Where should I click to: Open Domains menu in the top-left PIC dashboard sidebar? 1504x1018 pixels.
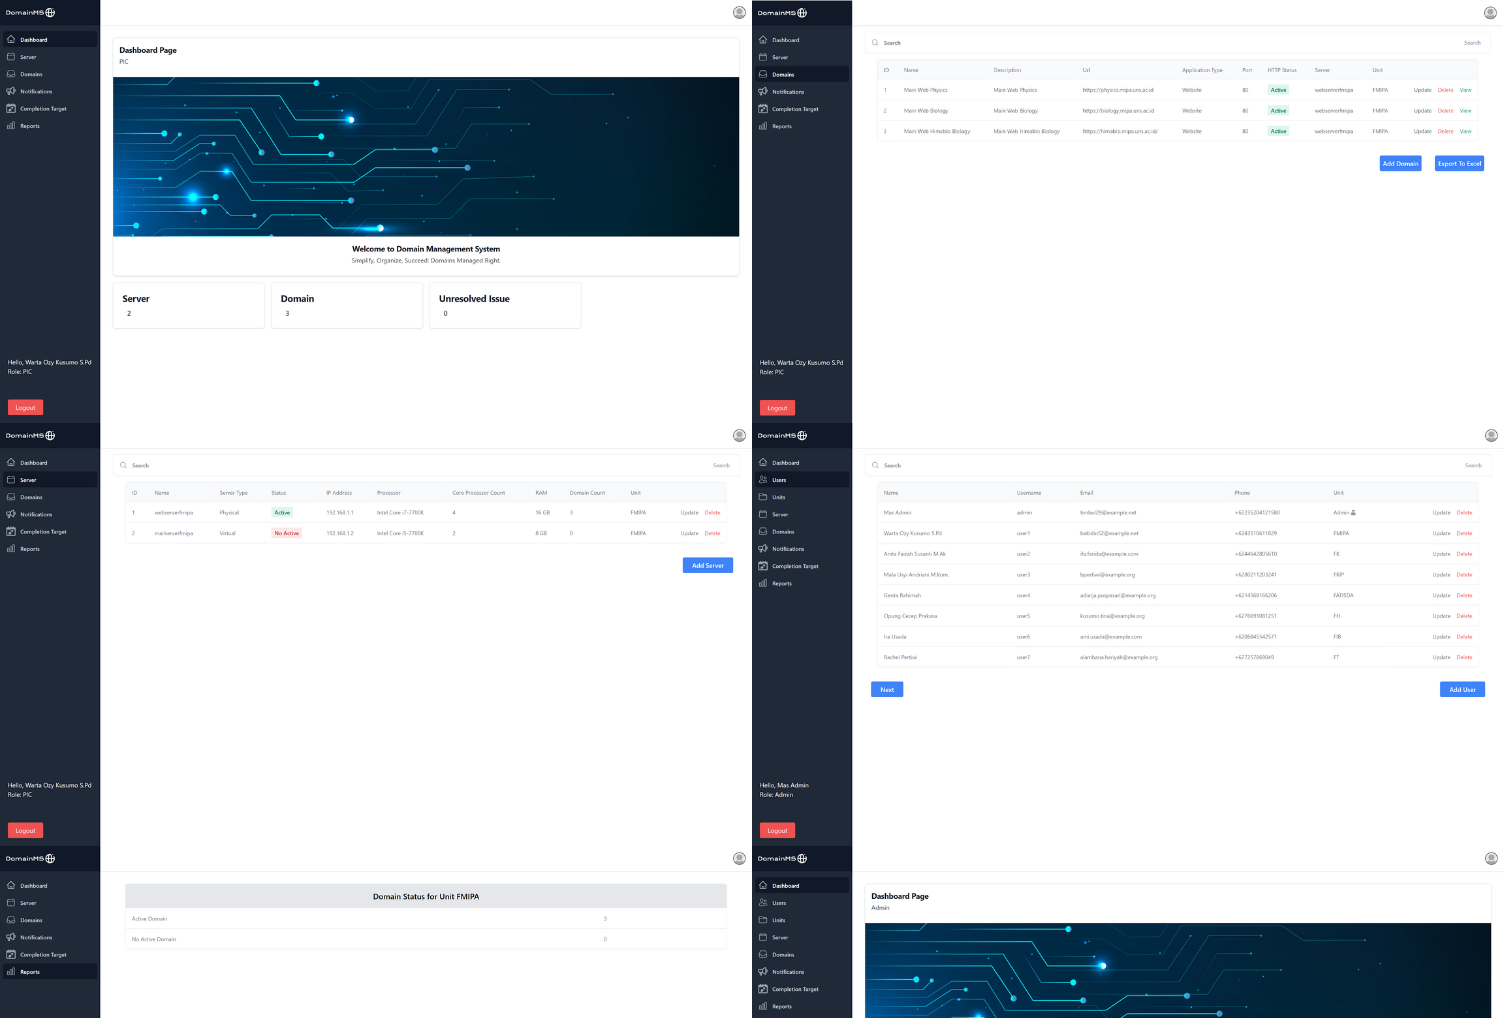point(50,74)
